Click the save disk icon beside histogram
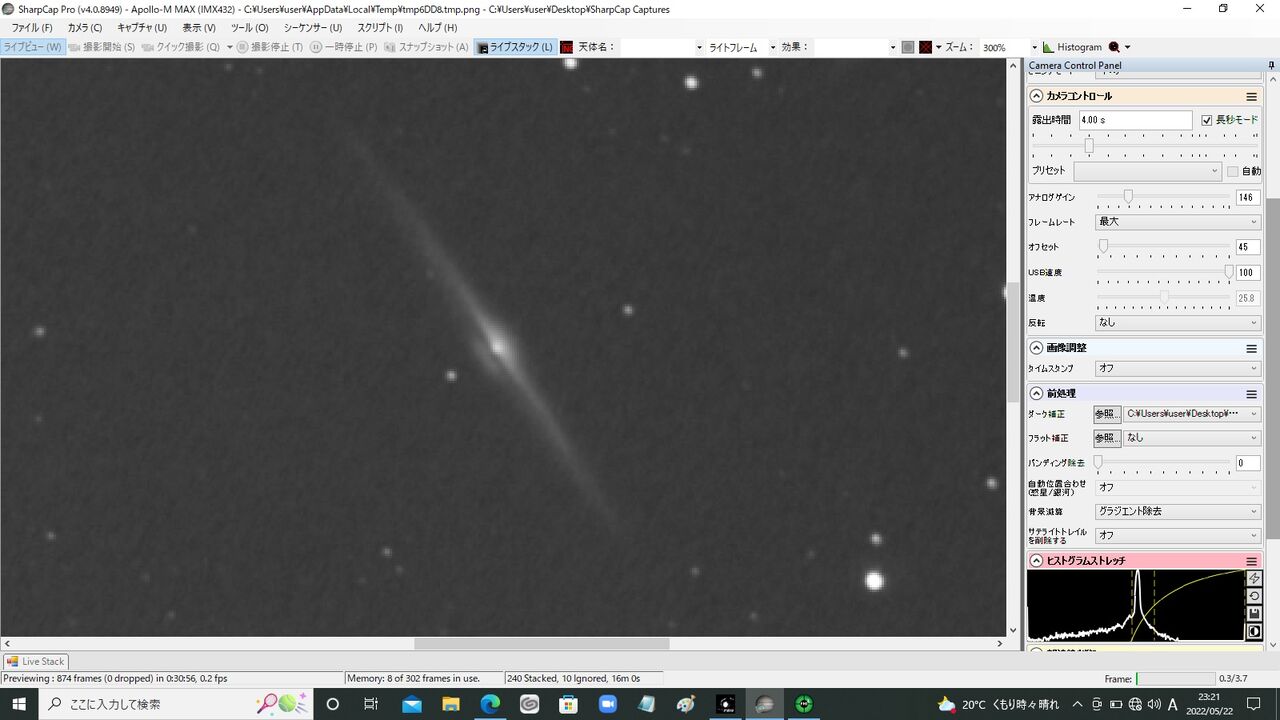 tap(1254, 614)
